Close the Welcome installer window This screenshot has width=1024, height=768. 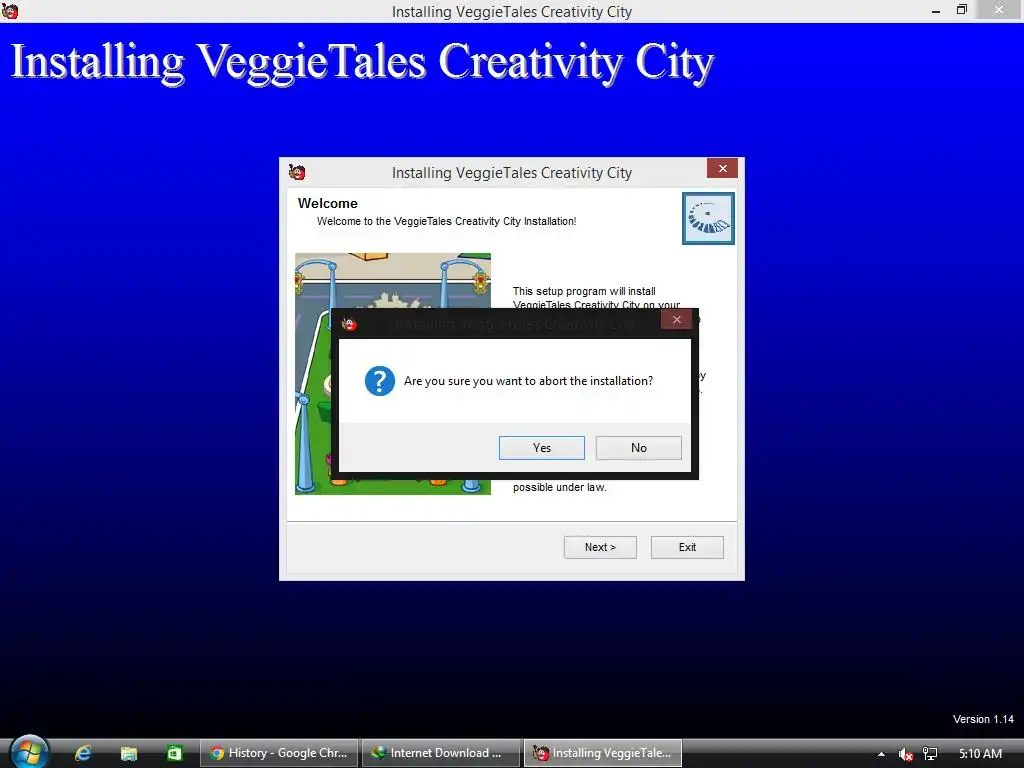click(722, 168)
